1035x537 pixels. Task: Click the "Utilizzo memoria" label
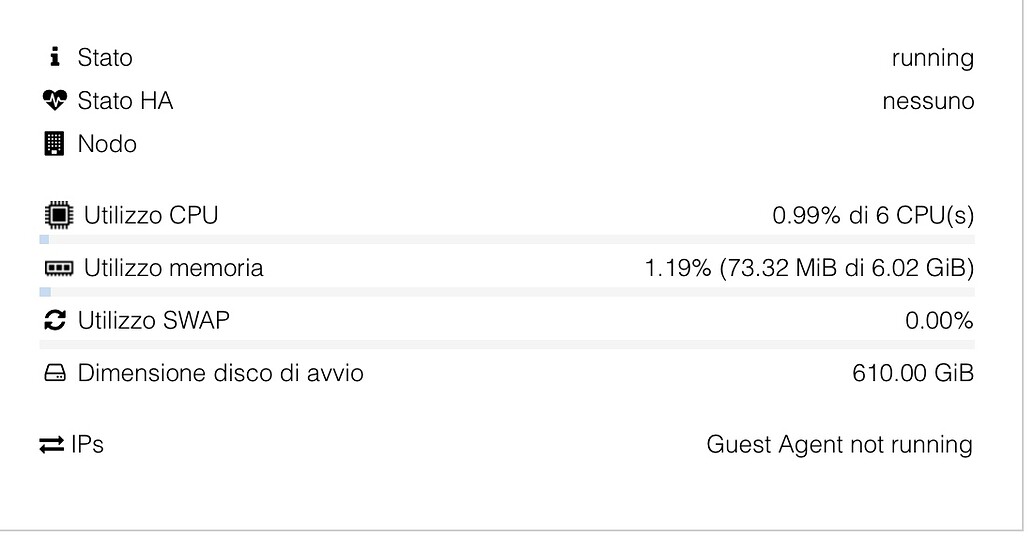pos(174,268)
